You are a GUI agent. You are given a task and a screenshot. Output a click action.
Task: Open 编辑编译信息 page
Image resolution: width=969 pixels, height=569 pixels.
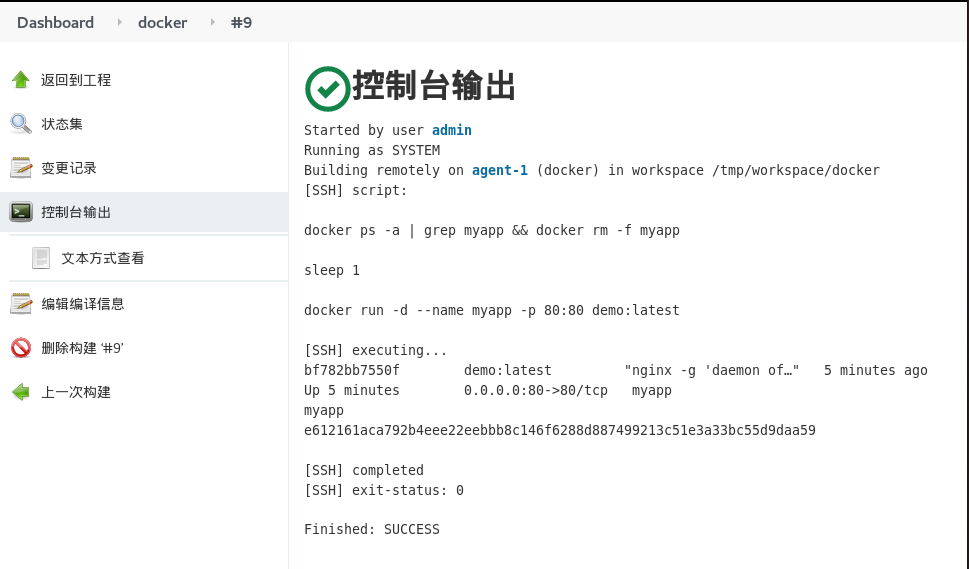(x=83, y=304)
